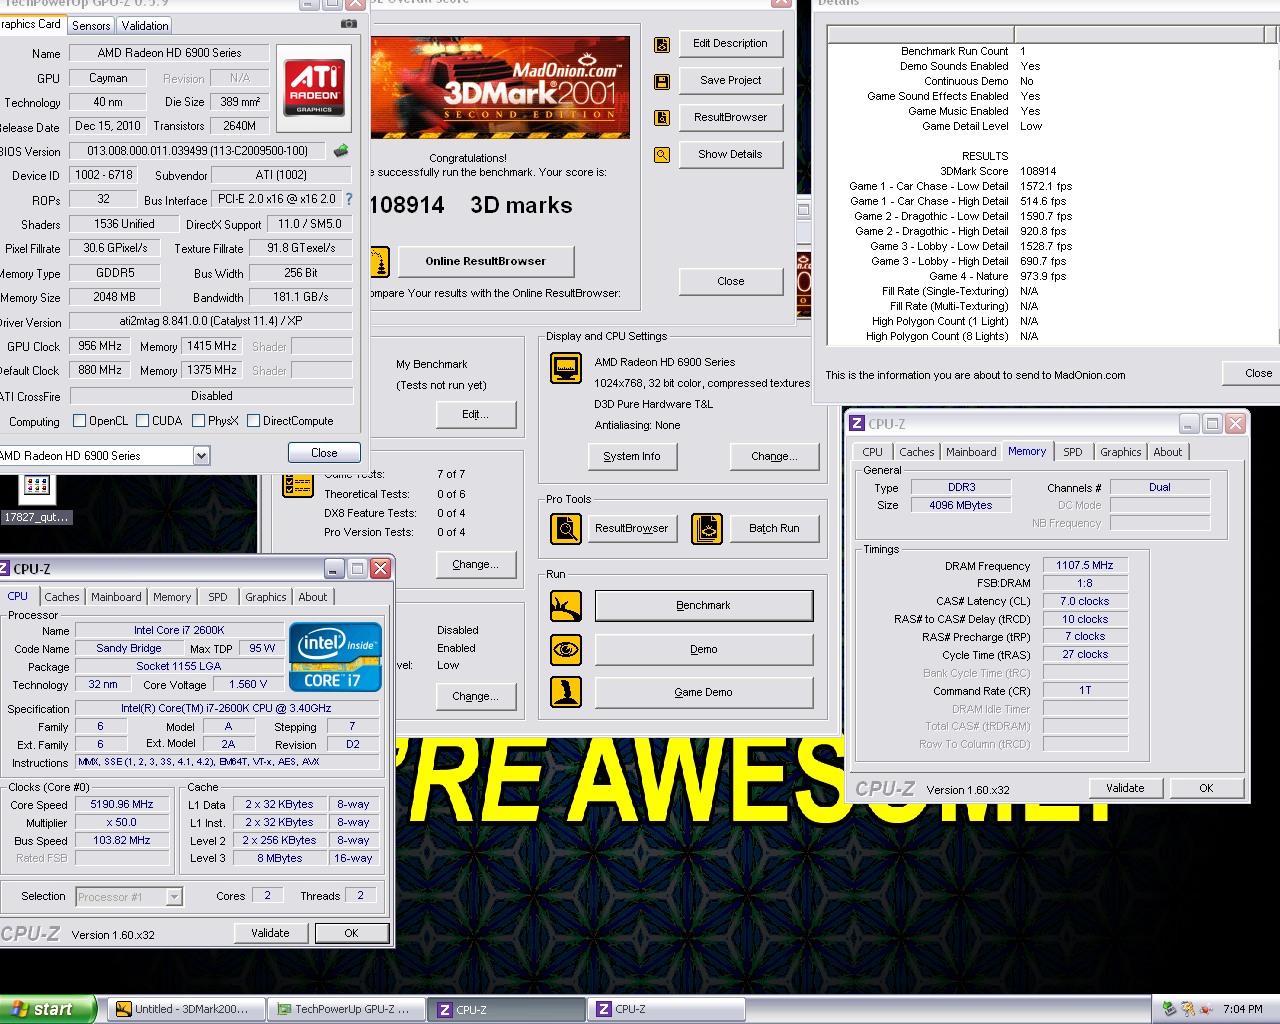
Task: Click the Batch Run button
Action: [x=775, y=528]
